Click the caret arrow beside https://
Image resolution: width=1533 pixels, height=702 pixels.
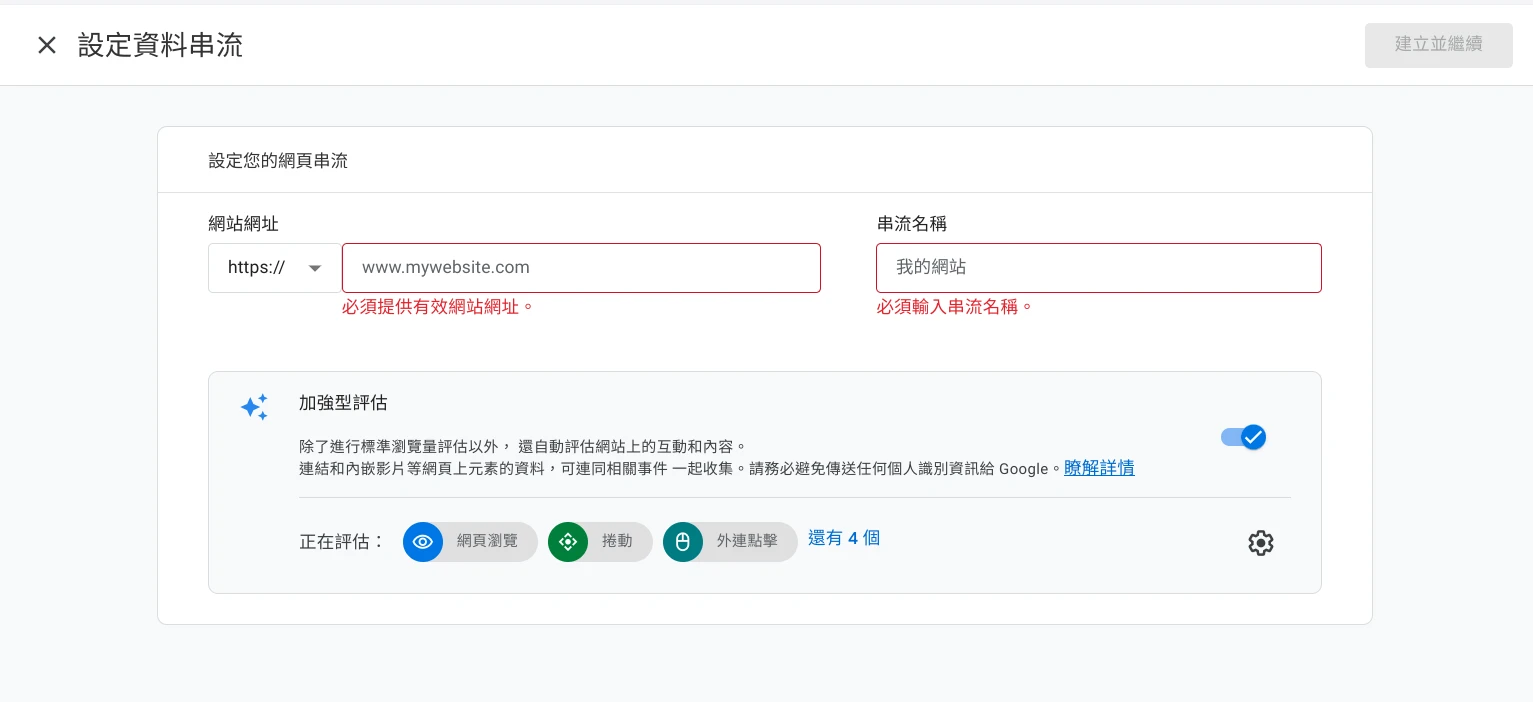(315, 268)
